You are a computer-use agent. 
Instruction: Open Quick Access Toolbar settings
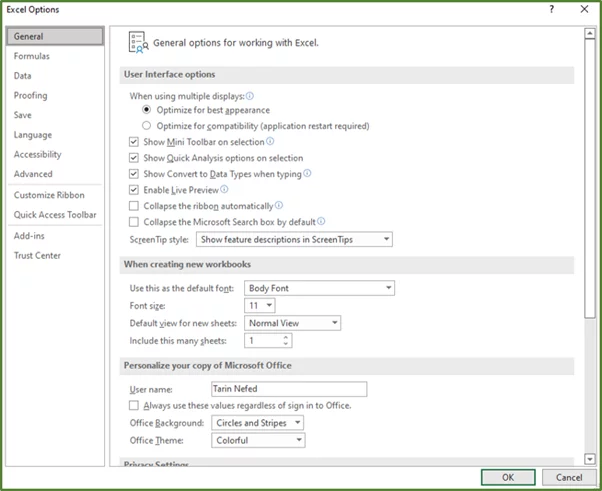(55, 215)
